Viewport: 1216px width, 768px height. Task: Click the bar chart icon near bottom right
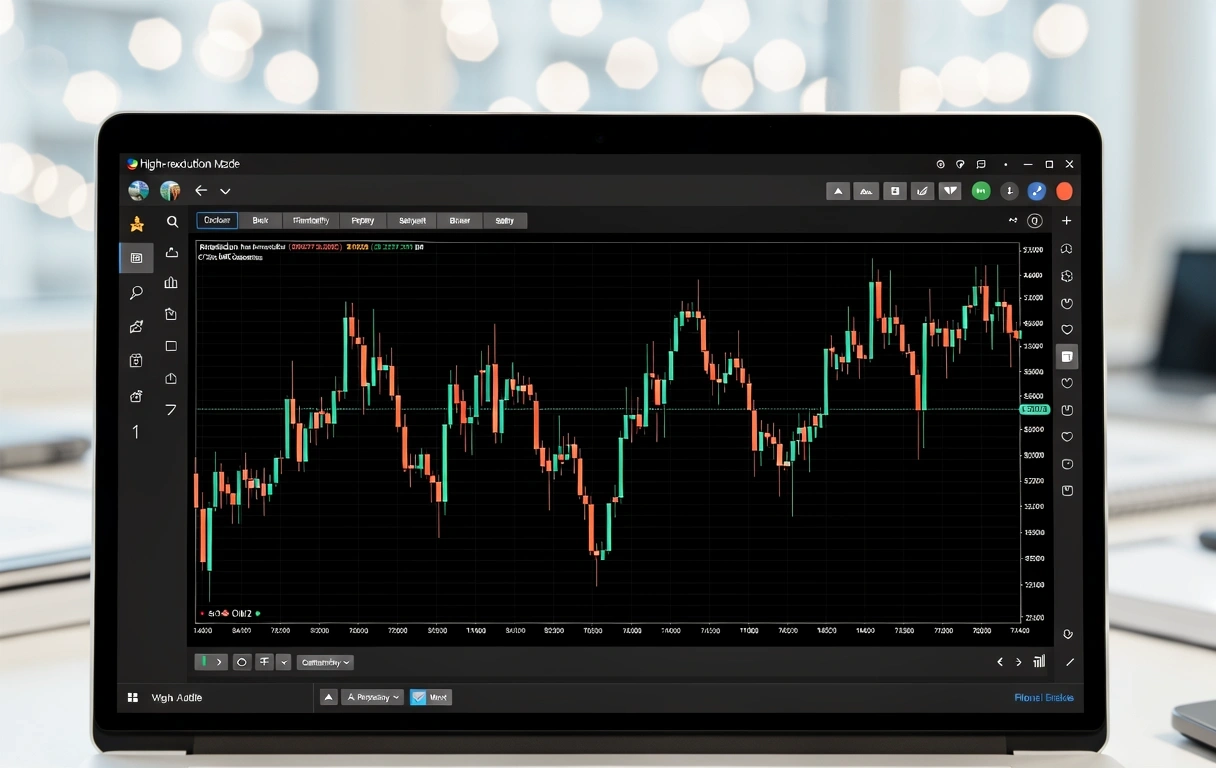click(x=1040, y=662)
